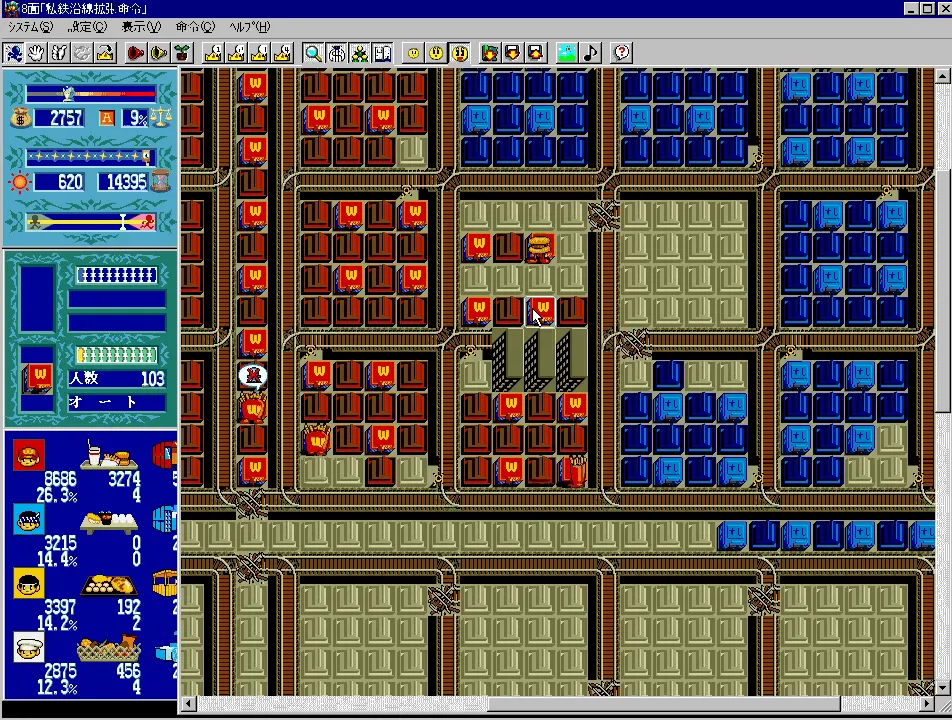The width and height of the screenshot is (952, 720).
Task: Select the sprout planting tool
Action: point(182,53)
